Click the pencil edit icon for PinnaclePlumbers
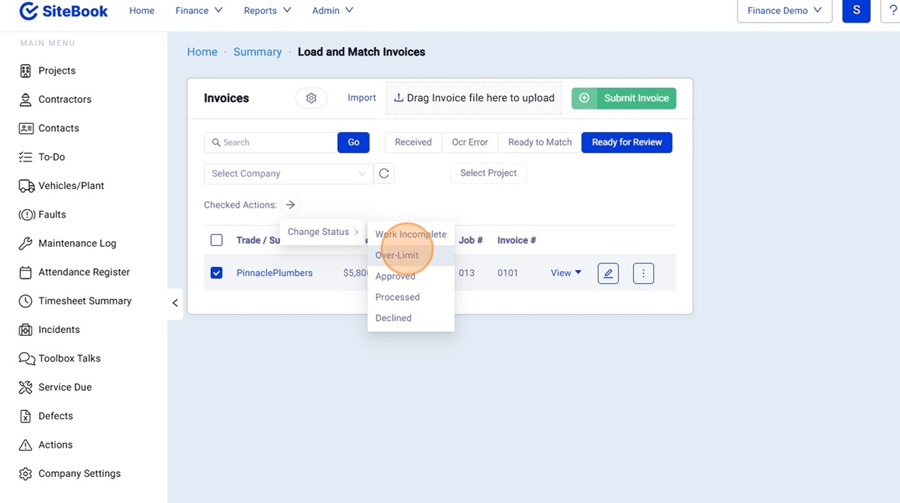This screenshot has height=503, width=900. click(608, 273)
